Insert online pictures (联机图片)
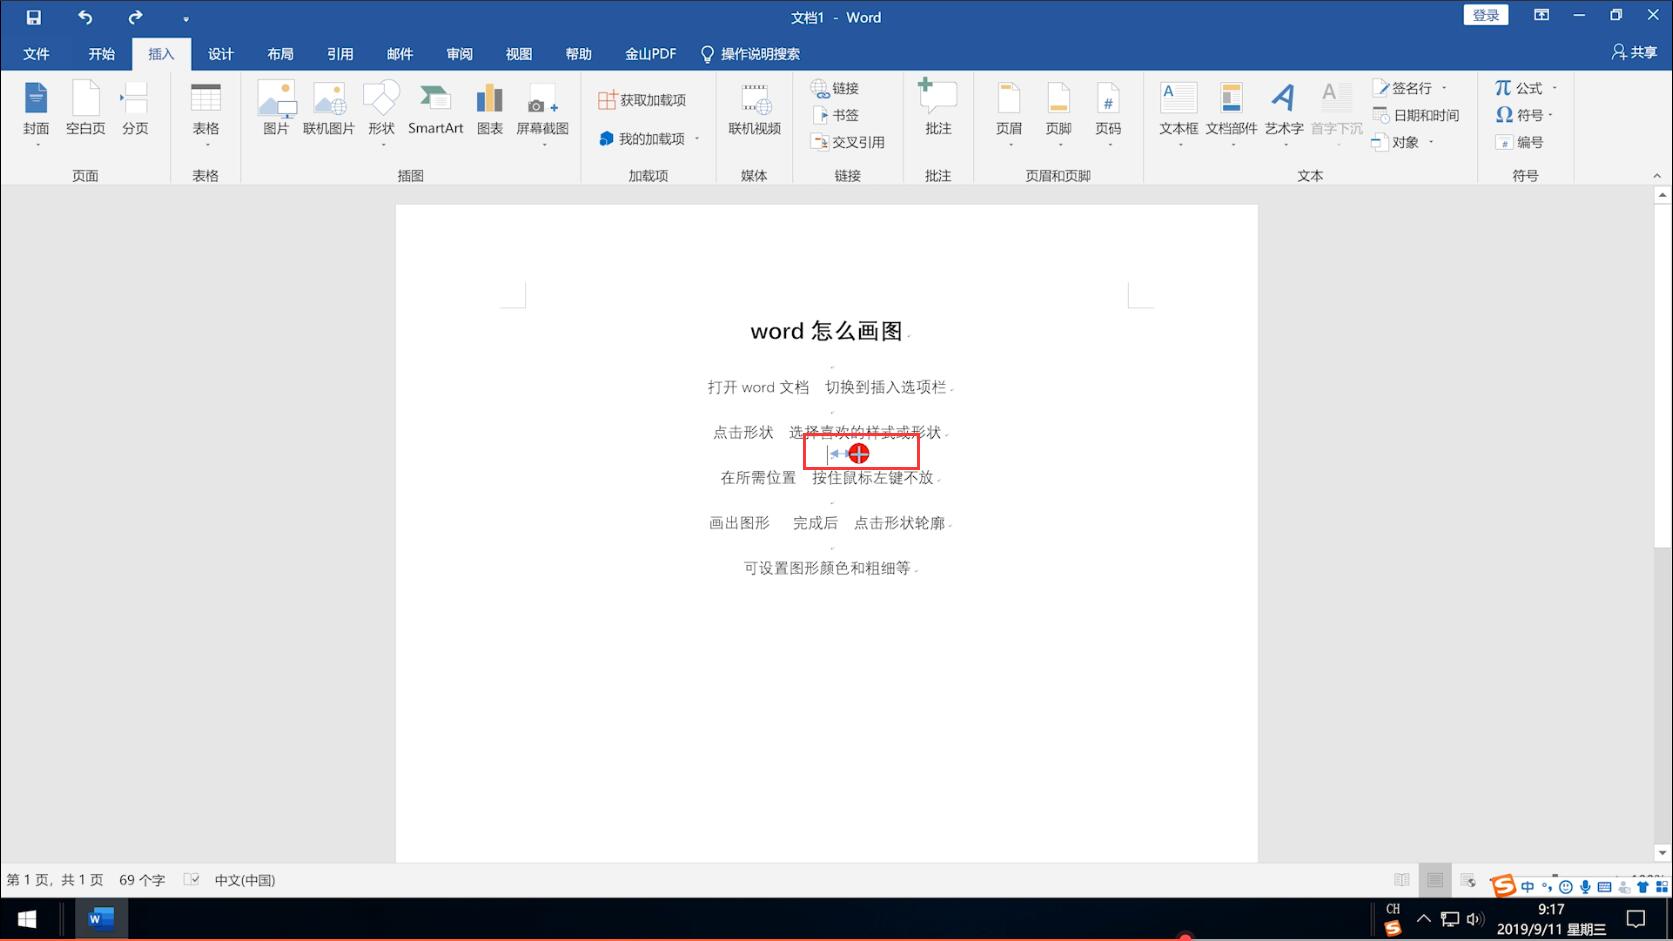Image resolution: width=1673 pixels, height=941 pixels. [x=329, y=109]
